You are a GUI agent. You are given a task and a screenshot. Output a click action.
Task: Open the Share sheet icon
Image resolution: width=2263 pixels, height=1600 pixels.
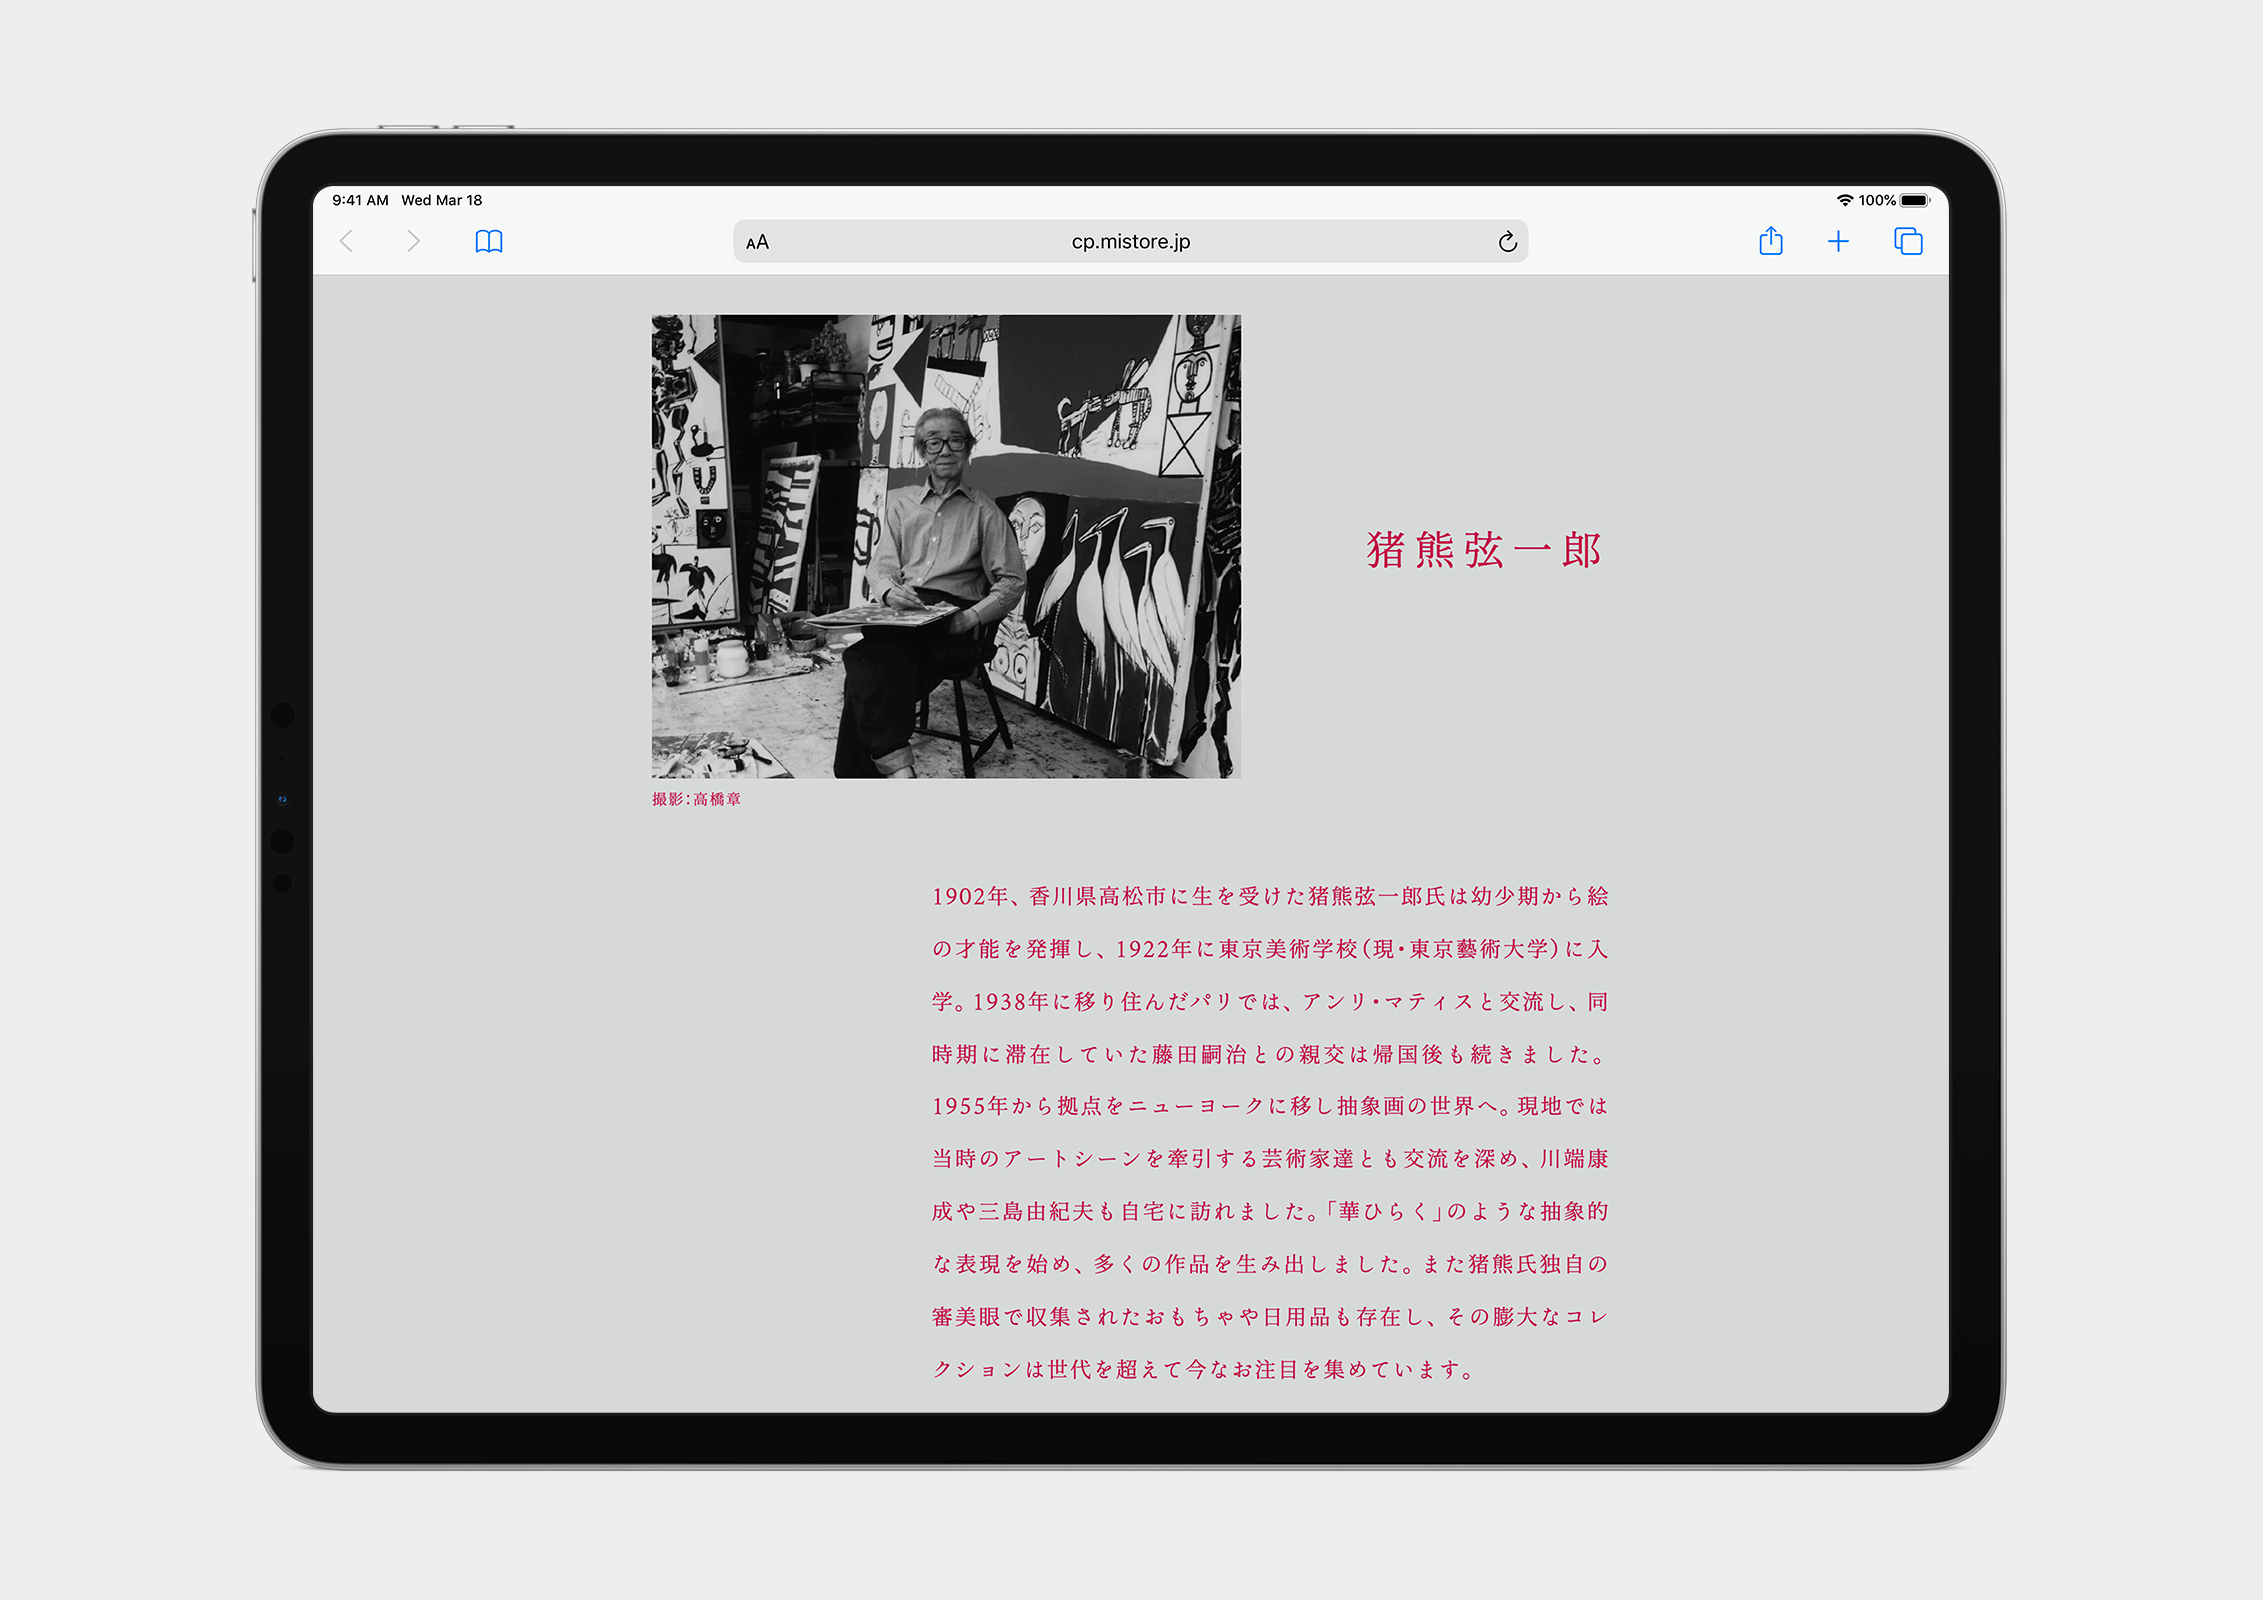(x=1770, y=241)
